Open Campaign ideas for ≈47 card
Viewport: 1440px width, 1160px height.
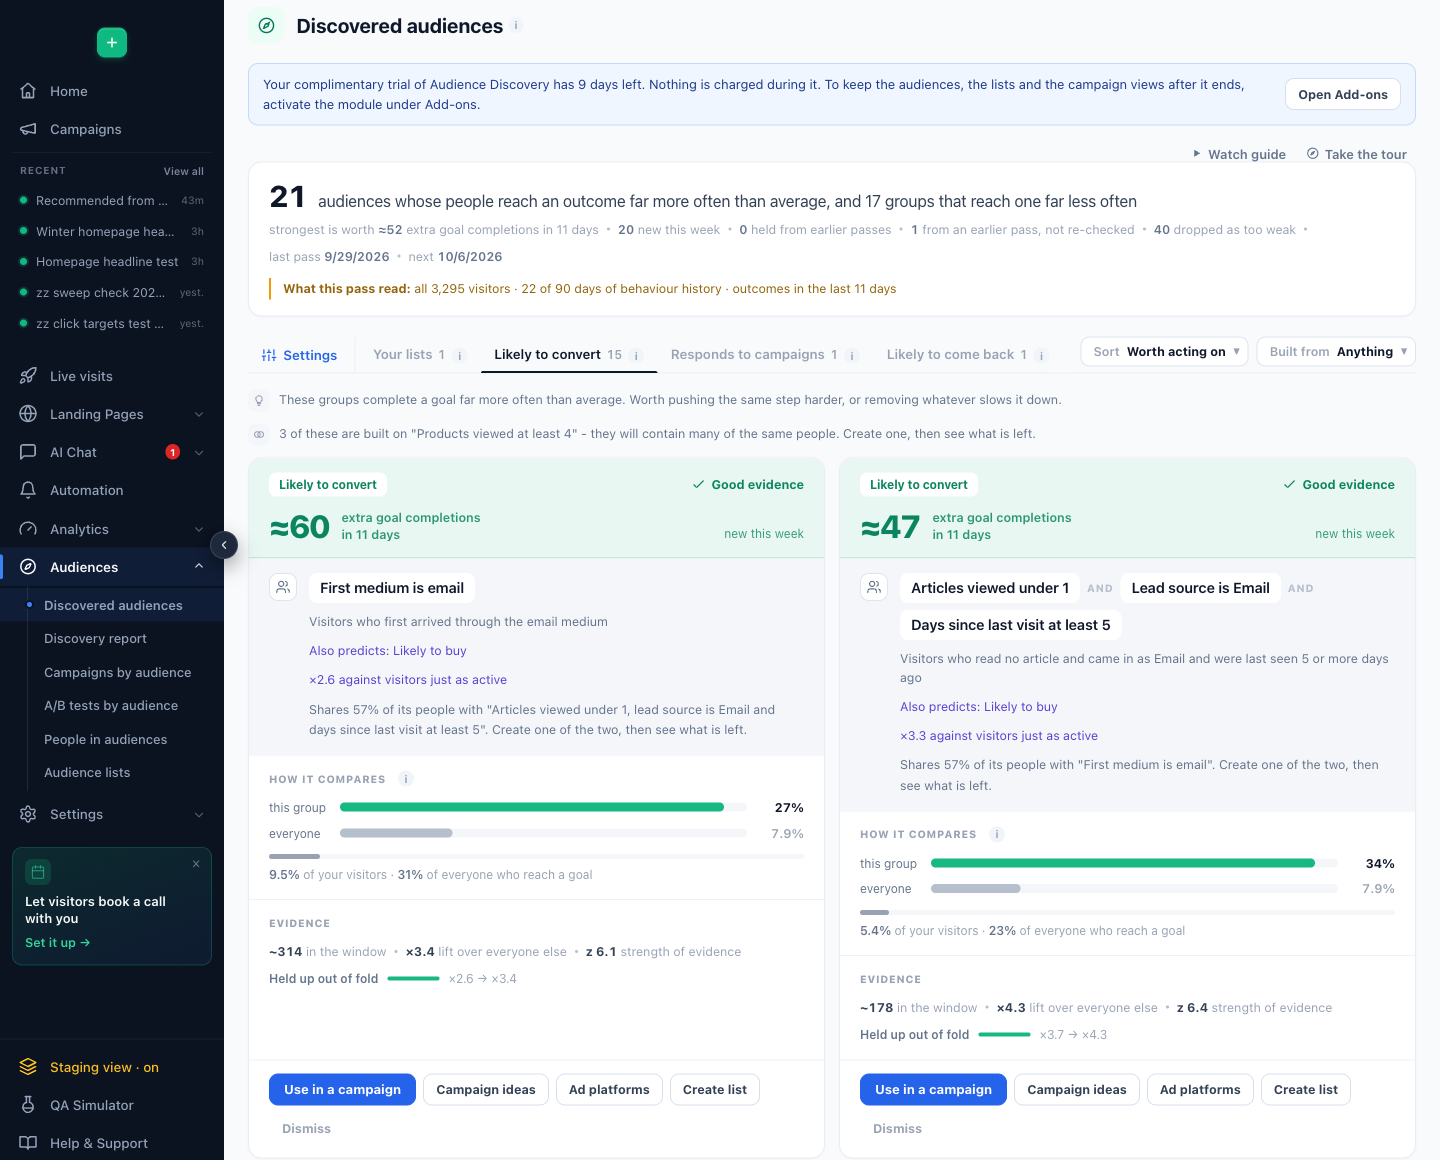[x=1077, y=1089]
